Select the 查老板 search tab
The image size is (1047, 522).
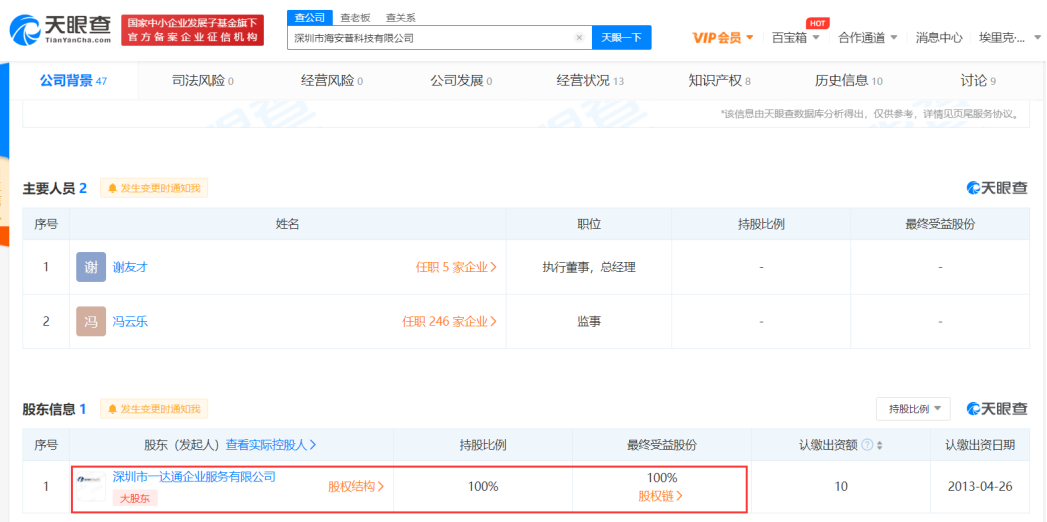(x=355, y=18)
